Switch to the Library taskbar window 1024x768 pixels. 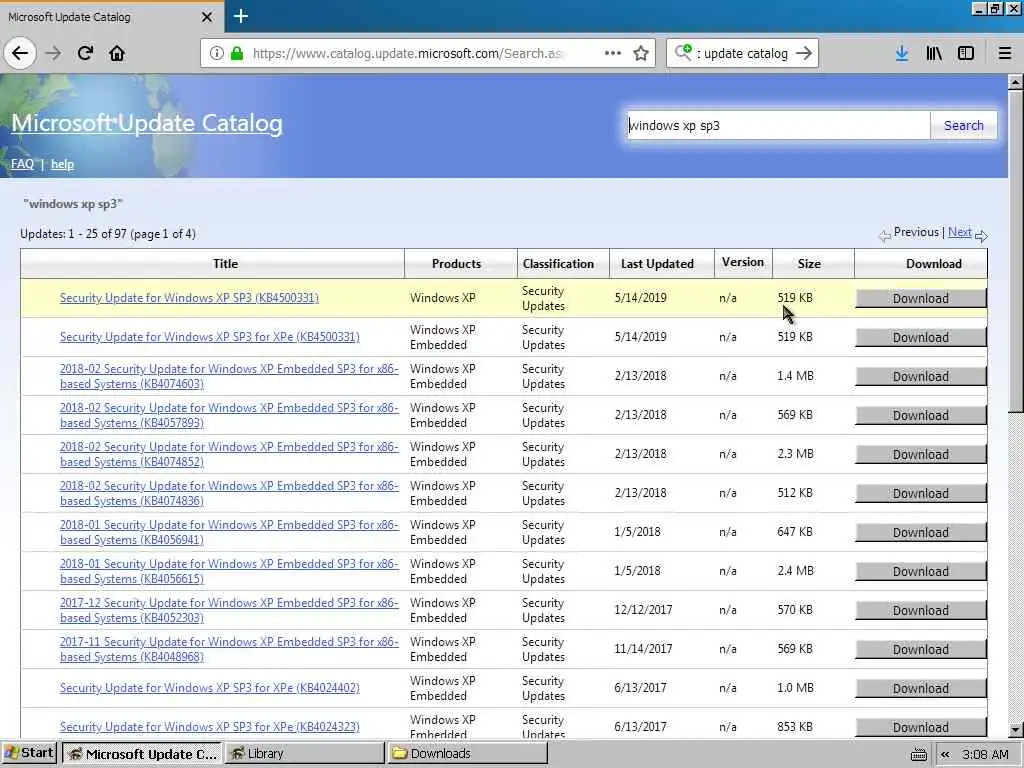coord(305,754)
